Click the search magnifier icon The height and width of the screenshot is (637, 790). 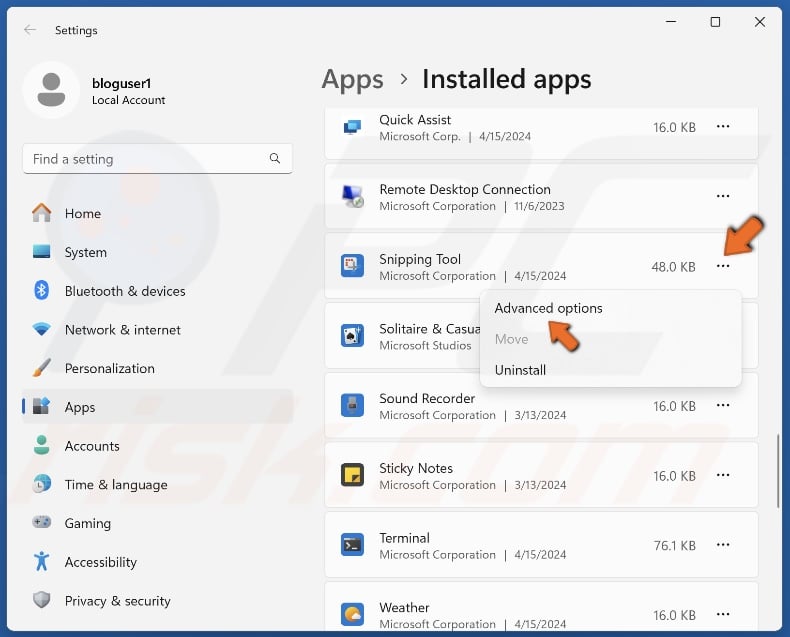coord(275,158)
